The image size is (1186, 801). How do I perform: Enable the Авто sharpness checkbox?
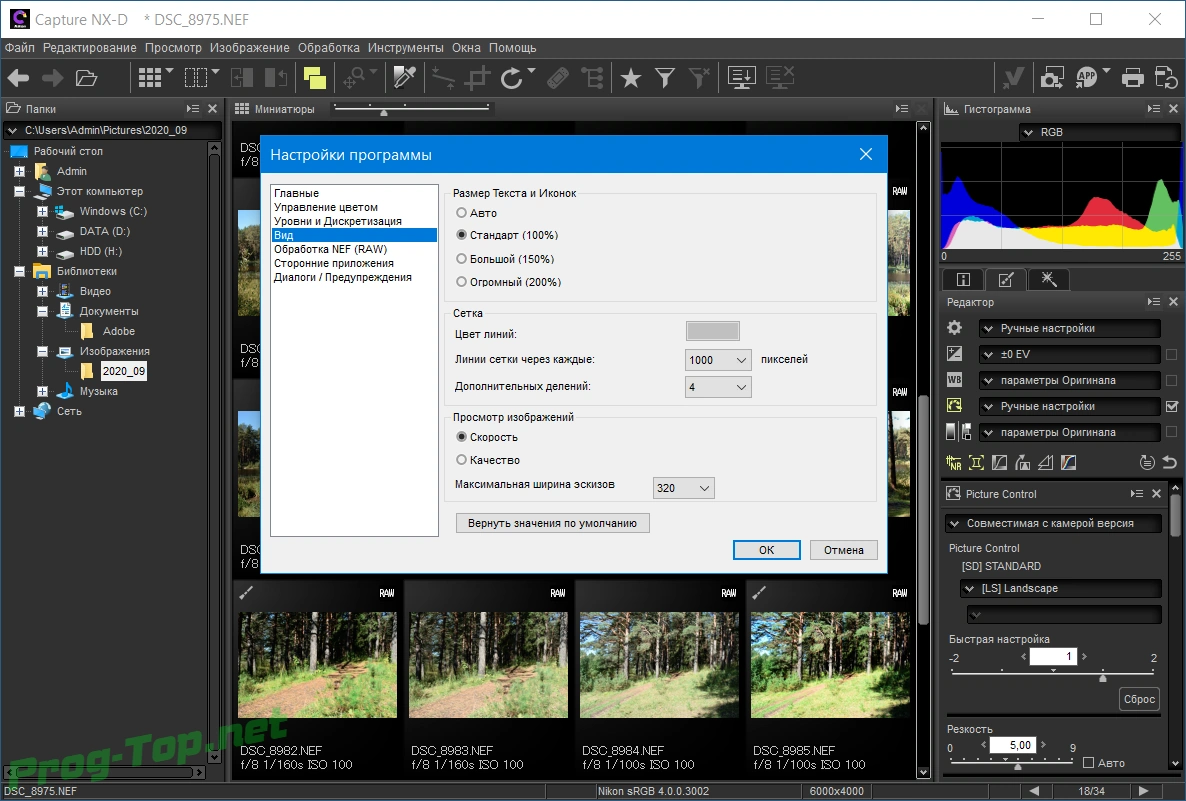(1088, 762)
